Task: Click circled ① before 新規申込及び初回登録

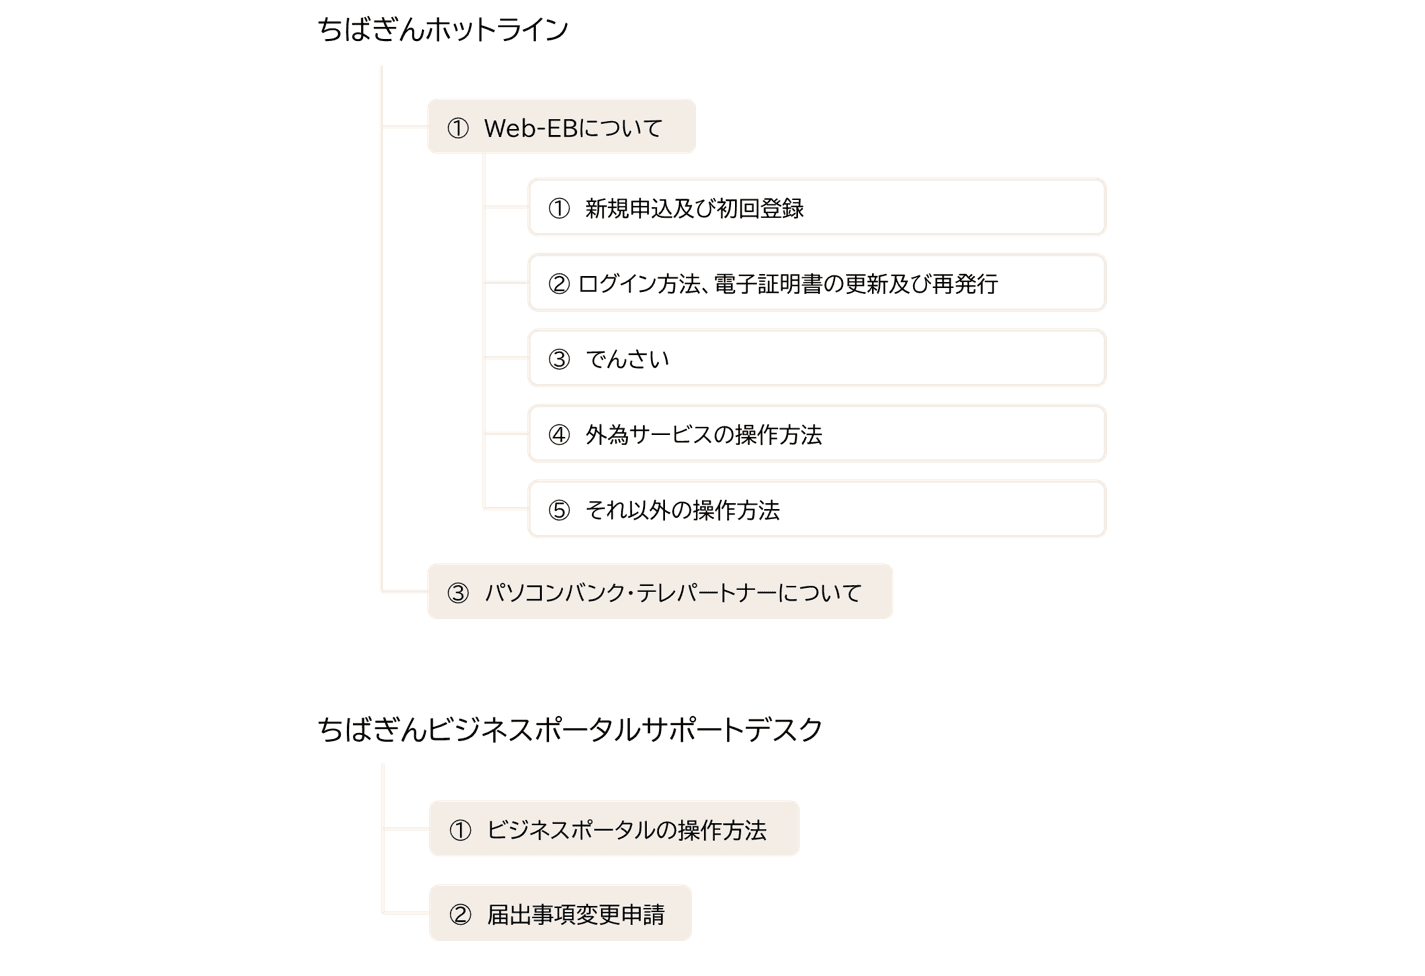Action: point(559,208)
